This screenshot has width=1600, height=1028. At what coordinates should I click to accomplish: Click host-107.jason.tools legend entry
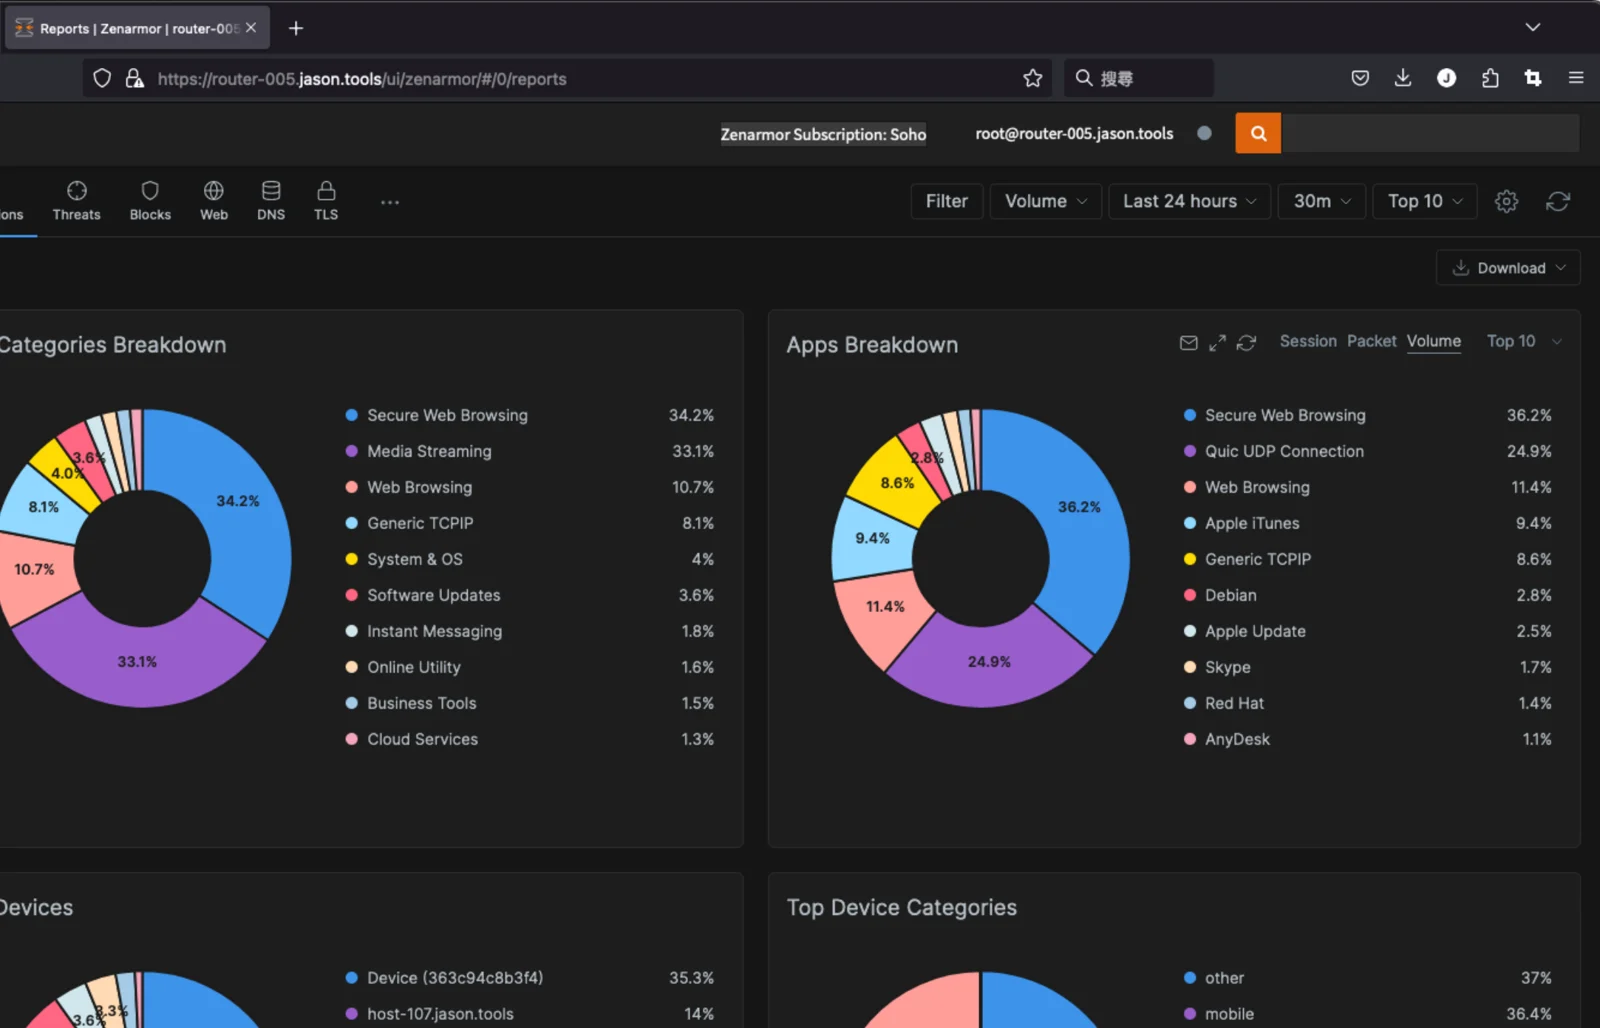tap(530, 1014)
